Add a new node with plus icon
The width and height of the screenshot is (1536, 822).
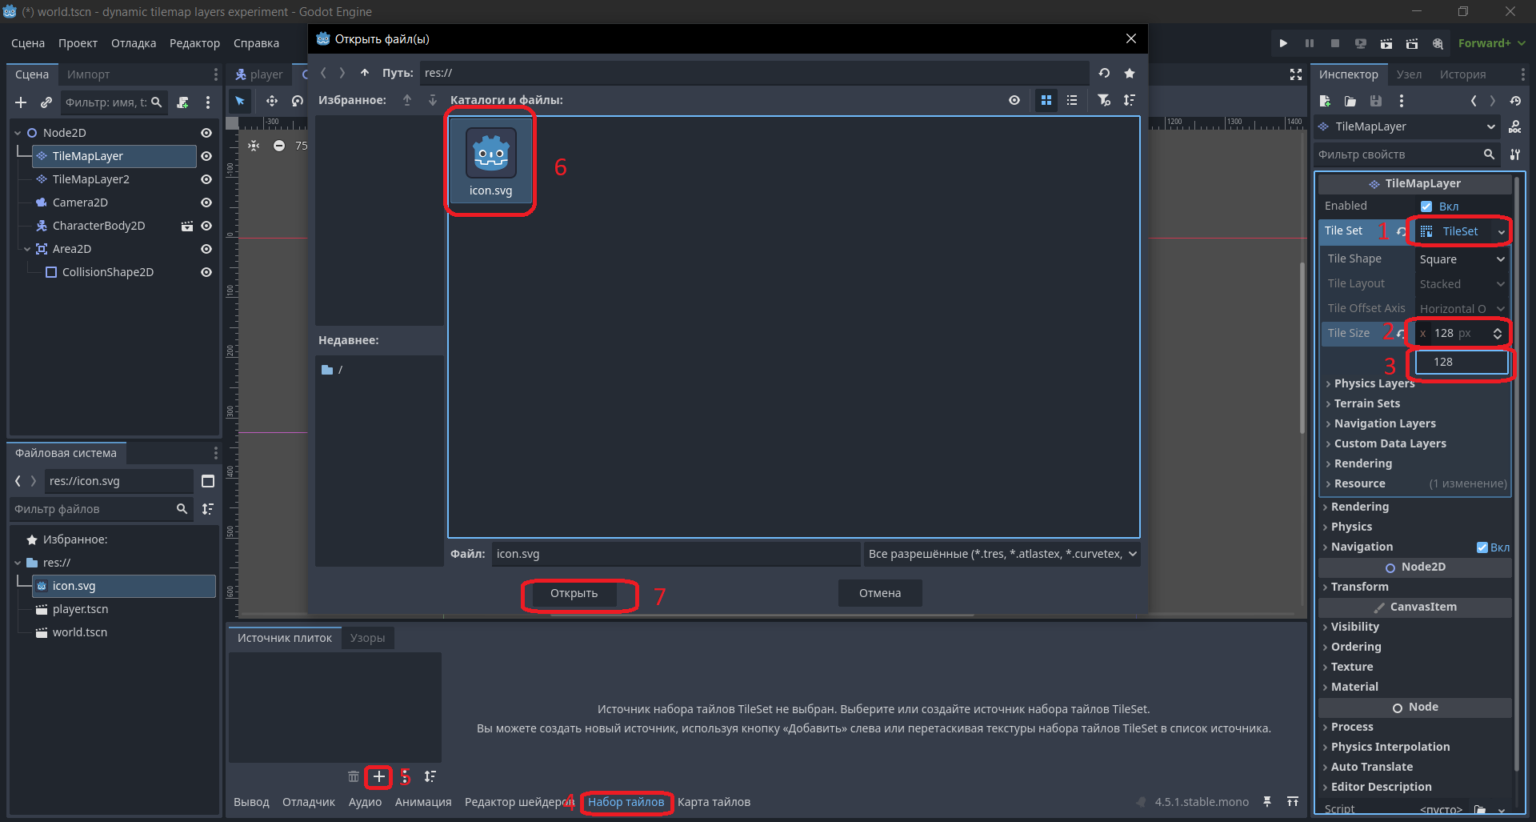point(21,102)
